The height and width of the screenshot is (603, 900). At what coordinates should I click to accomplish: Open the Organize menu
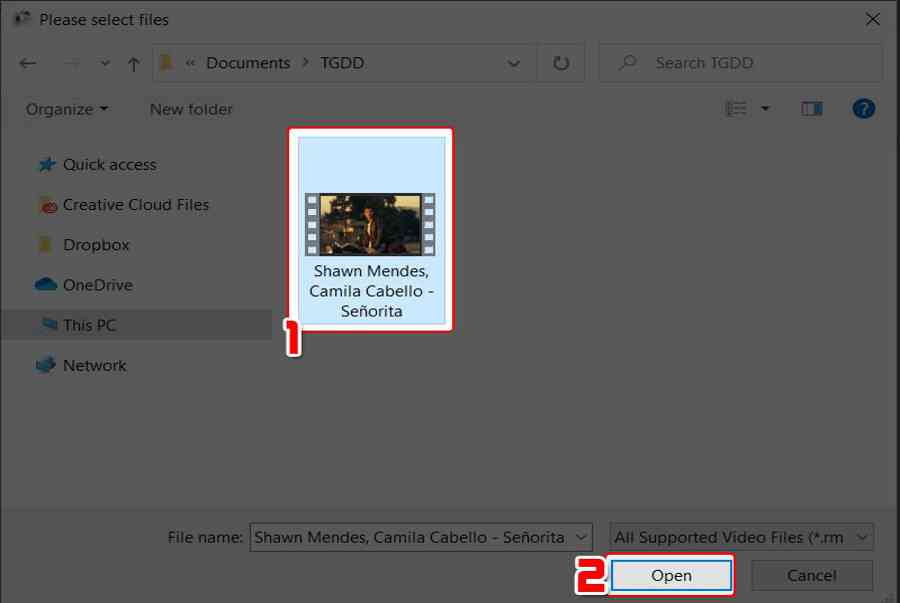tap(67, 109)
